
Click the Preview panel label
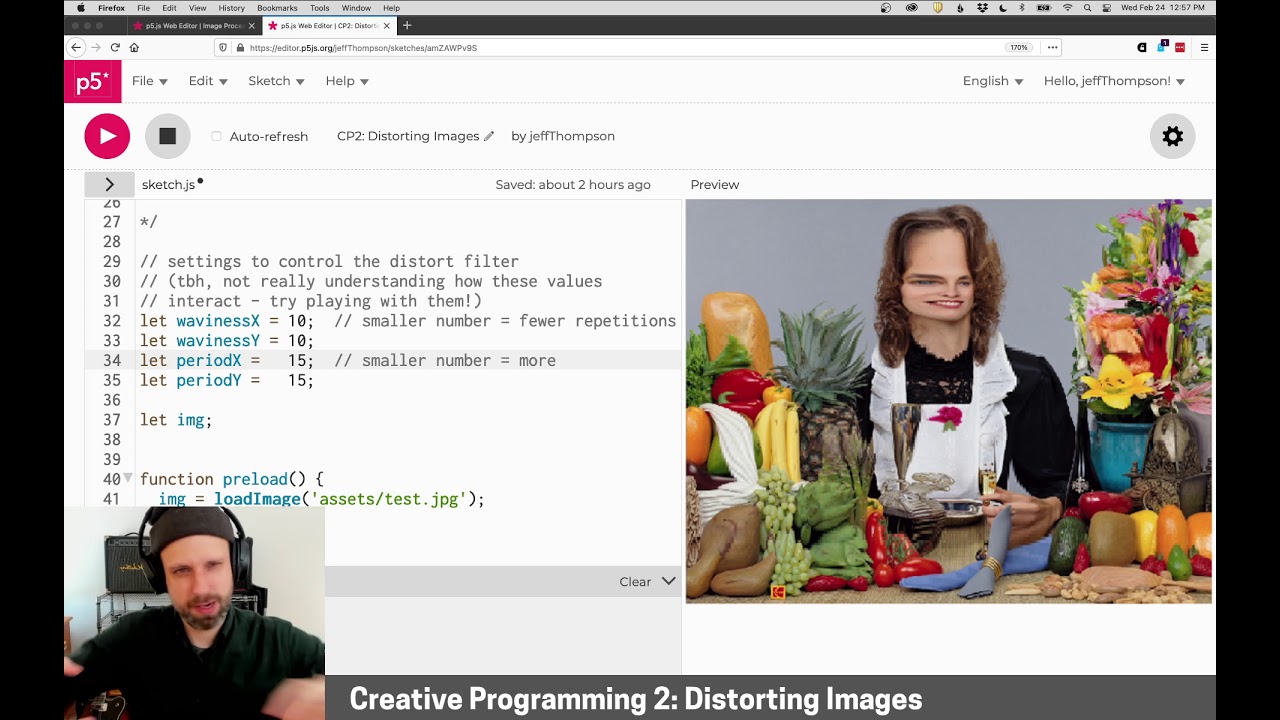[x=714, y=184]
